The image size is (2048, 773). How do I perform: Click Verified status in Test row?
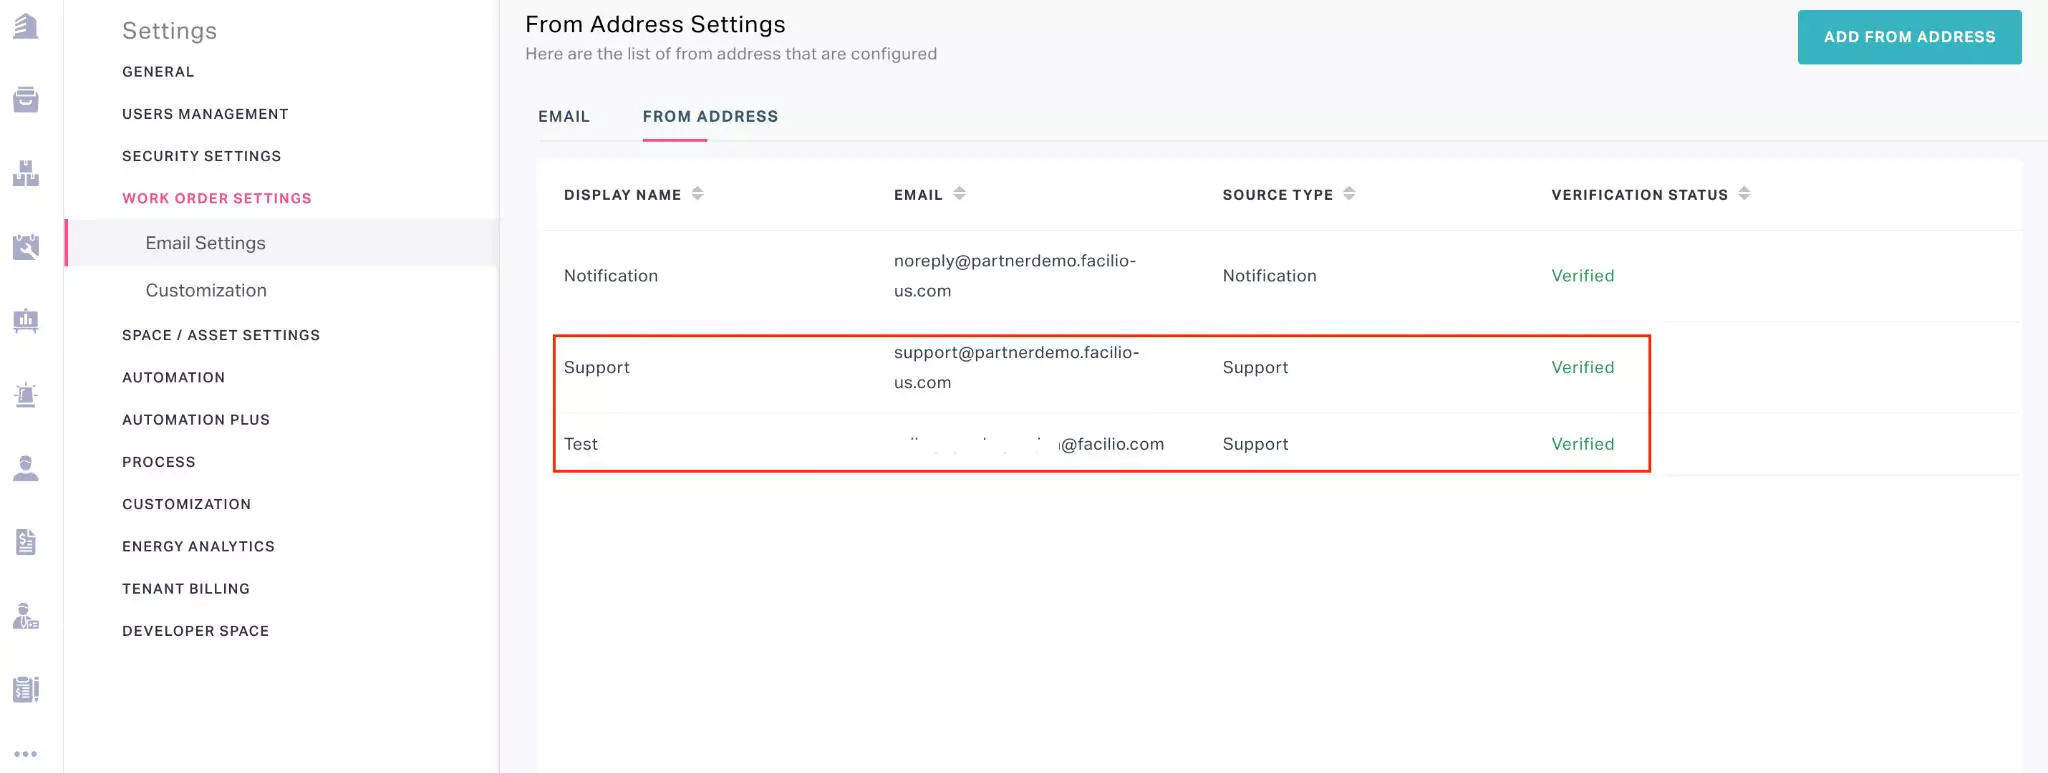[1583, 444]
